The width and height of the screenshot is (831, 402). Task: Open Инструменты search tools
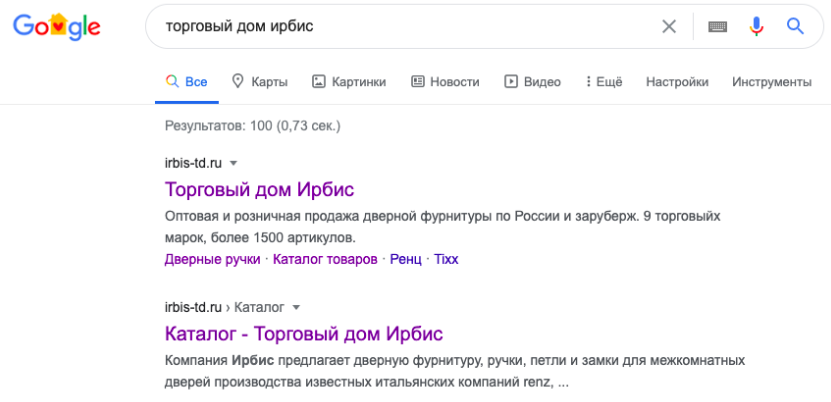(x=772, y=82)
